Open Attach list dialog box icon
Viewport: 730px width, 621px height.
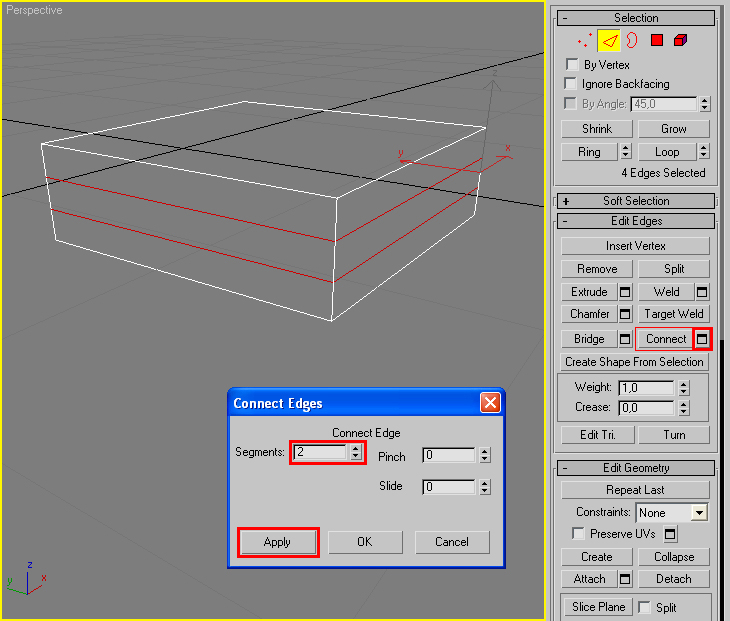click(625, 579)
